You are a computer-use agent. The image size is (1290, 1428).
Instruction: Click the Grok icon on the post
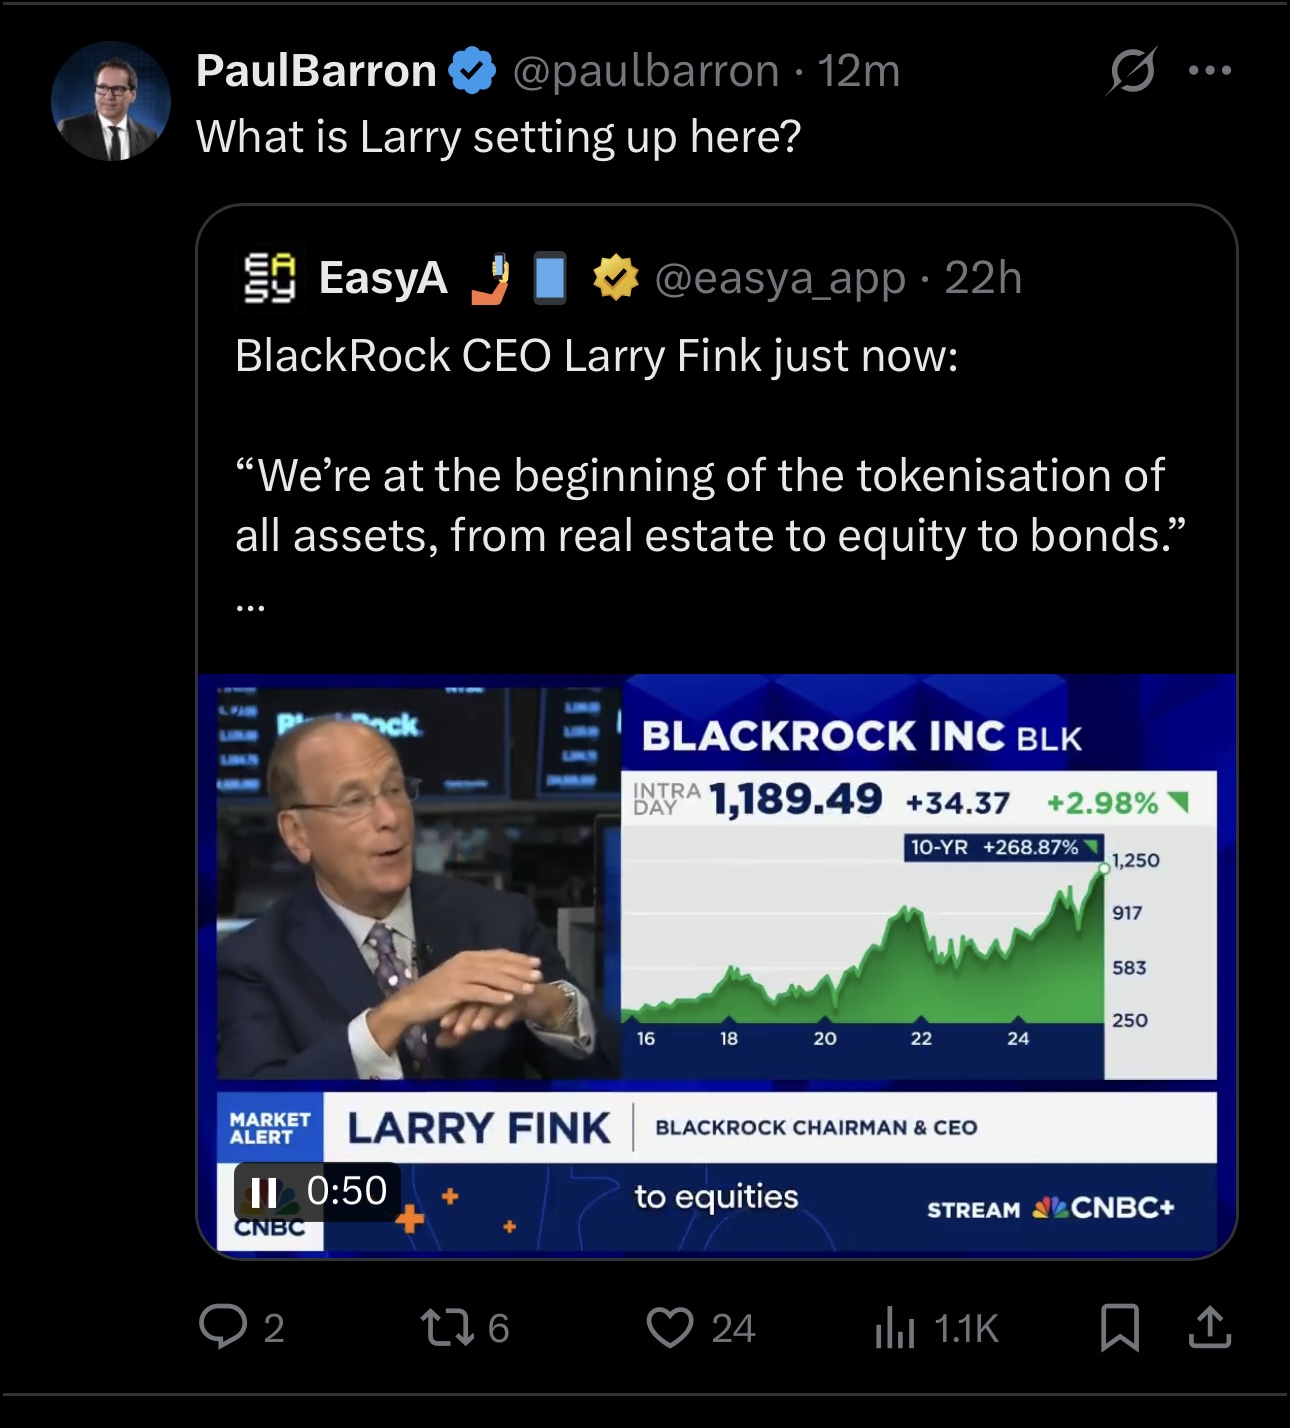click(x=1132, y=71)
